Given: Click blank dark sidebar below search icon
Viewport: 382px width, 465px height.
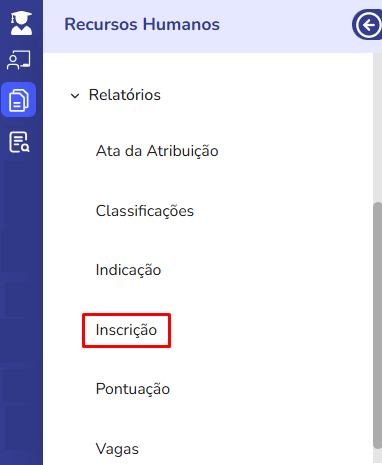Looking at the screenshot, I should [21, 300].
